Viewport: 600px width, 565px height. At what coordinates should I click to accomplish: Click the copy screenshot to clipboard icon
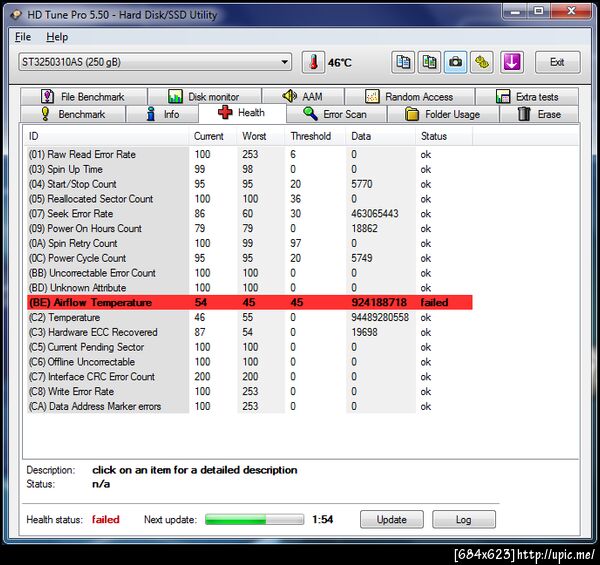point(429,62)
